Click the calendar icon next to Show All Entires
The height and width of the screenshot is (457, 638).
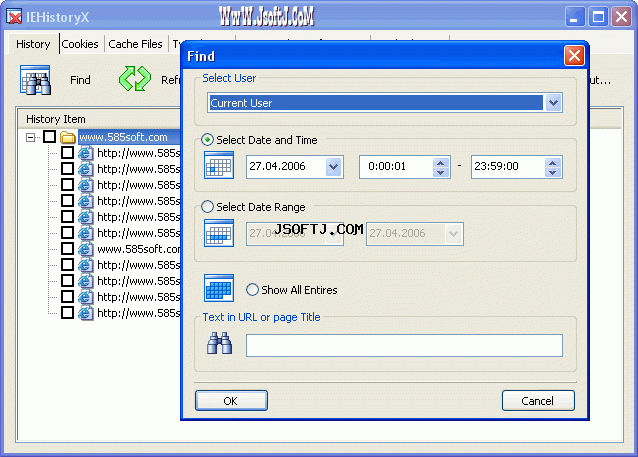tap(219, 288)
